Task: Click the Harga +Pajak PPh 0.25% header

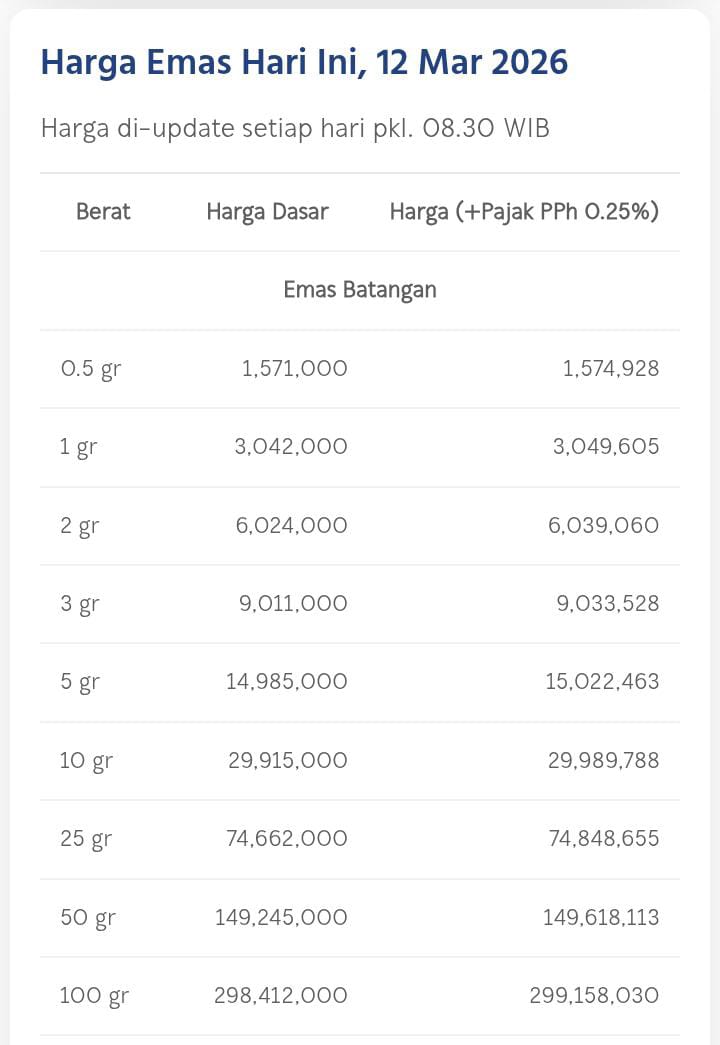Action: click(524, 211)
